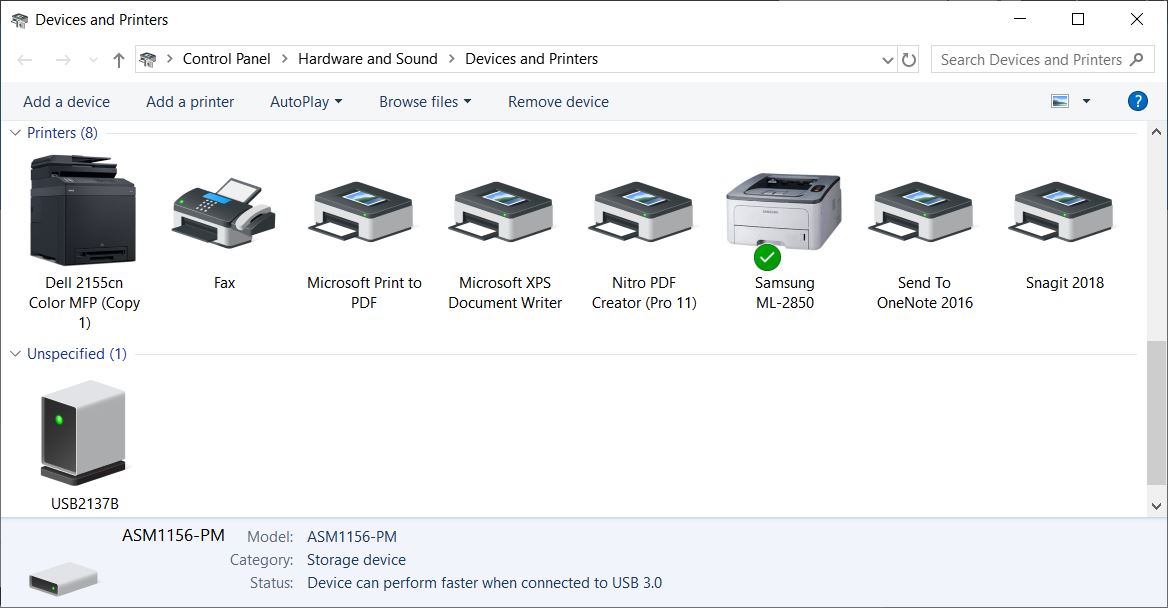Image resolution: width=1168 pixels, height=608 pixels.
Task: Click the scroll down arrow
Action: [1156, 506]
